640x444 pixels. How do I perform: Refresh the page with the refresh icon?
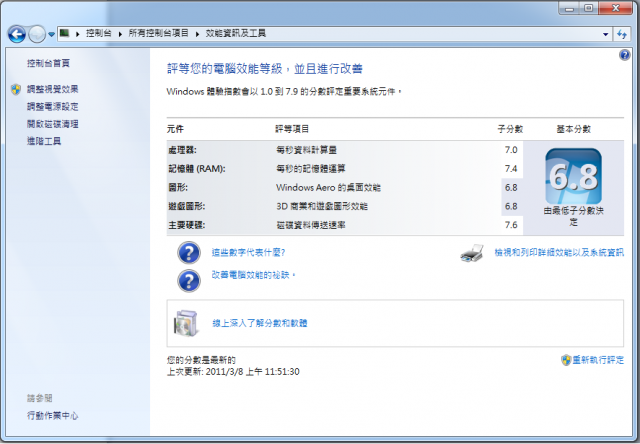(x=622, y=34)
